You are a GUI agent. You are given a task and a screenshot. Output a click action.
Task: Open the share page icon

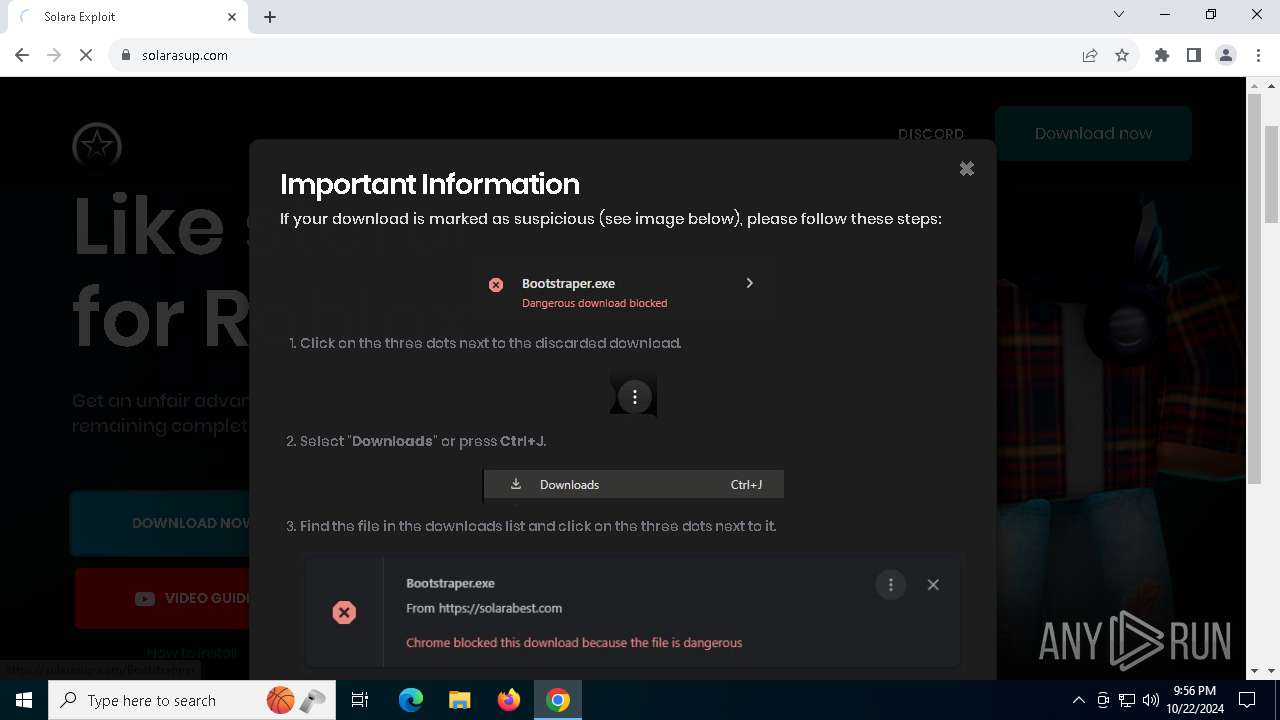(1090, 55)
